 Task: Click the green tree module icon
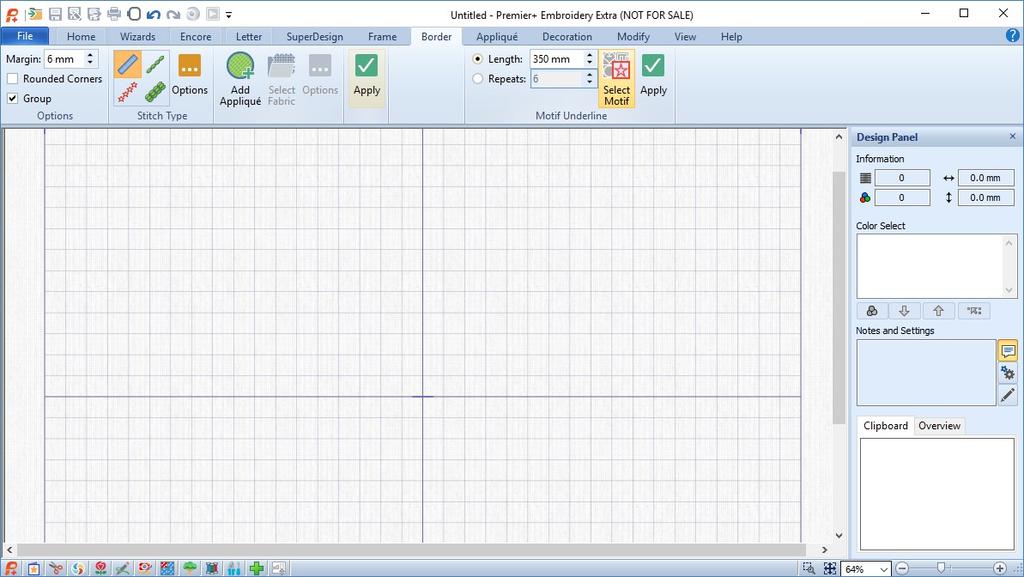[189, 568]
